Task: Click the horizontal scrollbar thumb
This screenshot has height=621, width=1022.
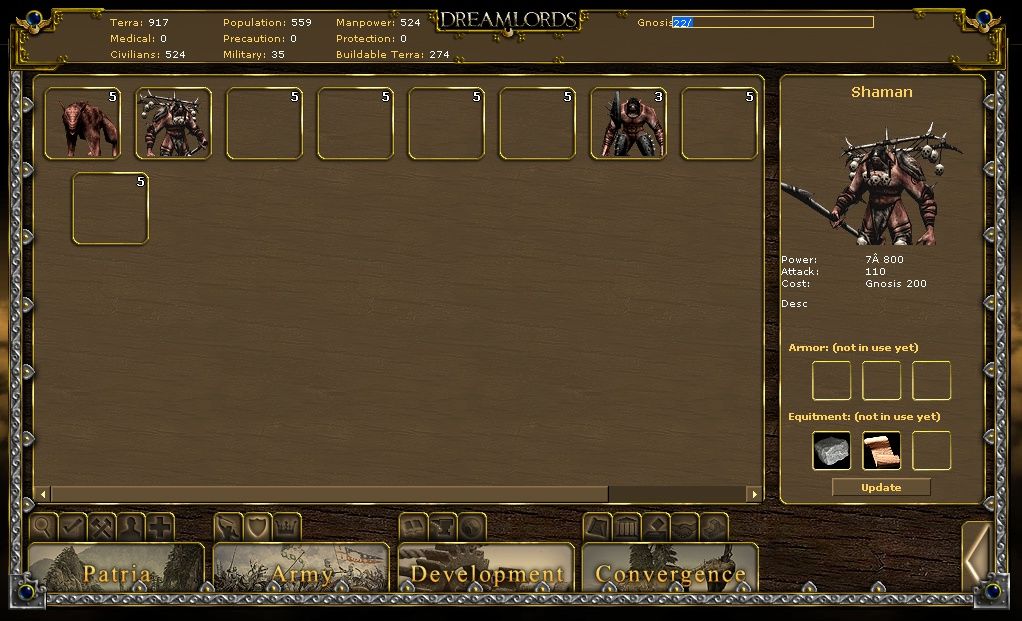Action: tap(330, 494)
